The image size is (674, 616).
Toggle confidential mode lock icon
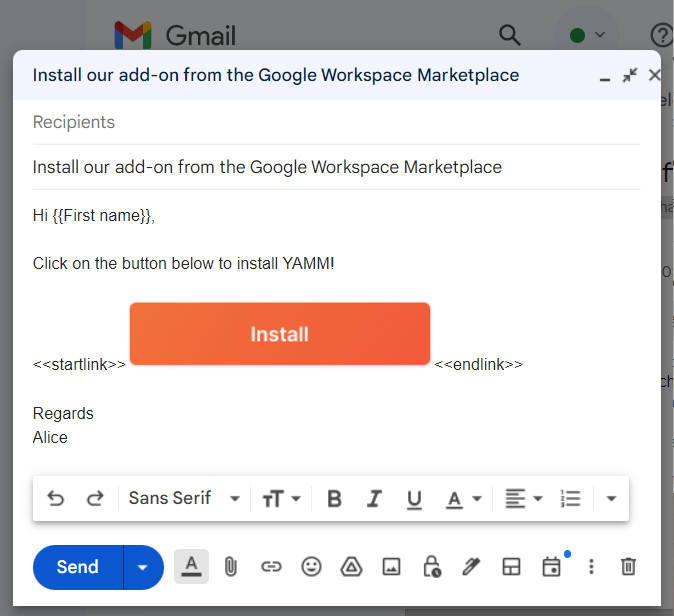(432, 567)
